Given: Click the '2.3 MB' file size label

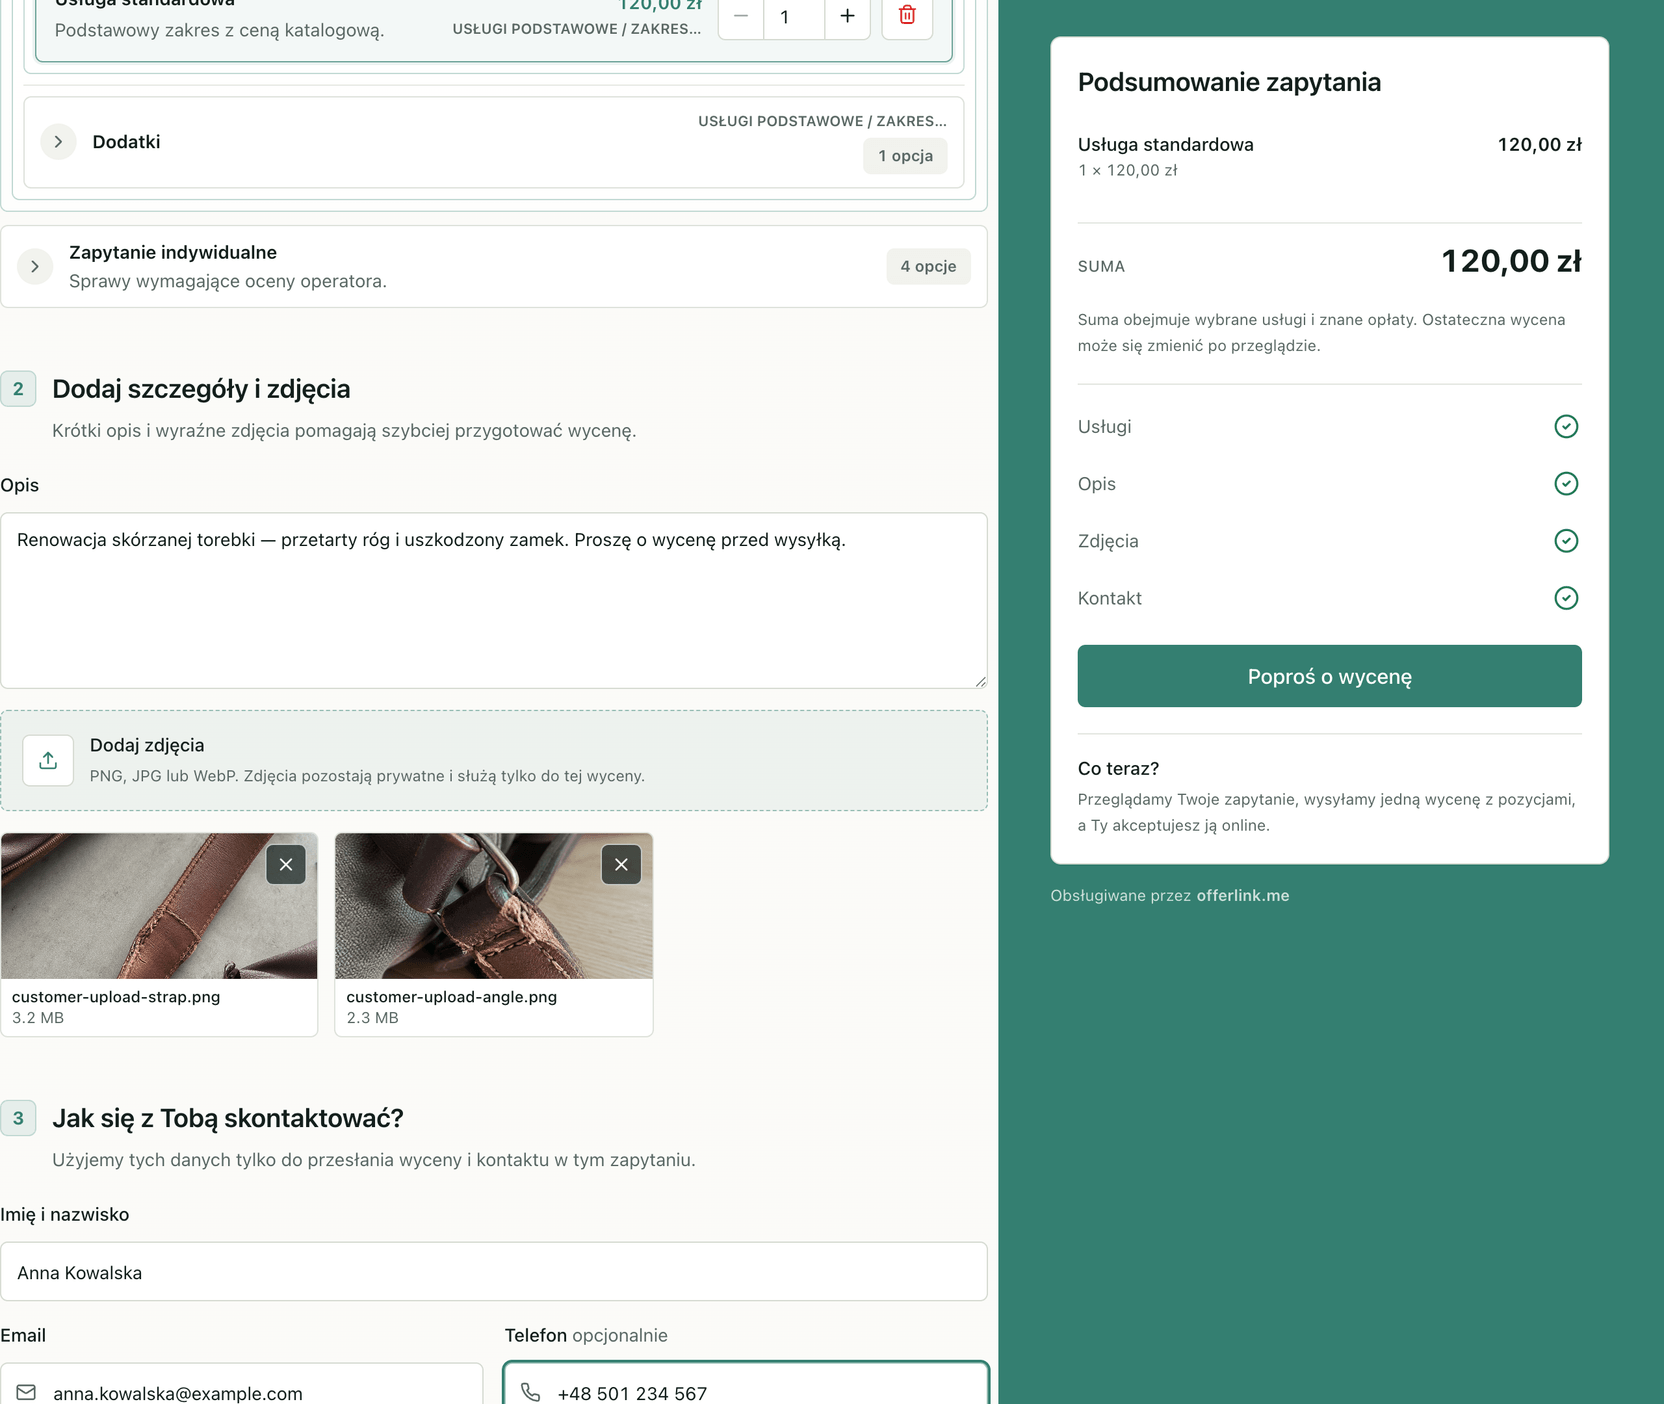Looking at the screenshot, I should 372,1018.
